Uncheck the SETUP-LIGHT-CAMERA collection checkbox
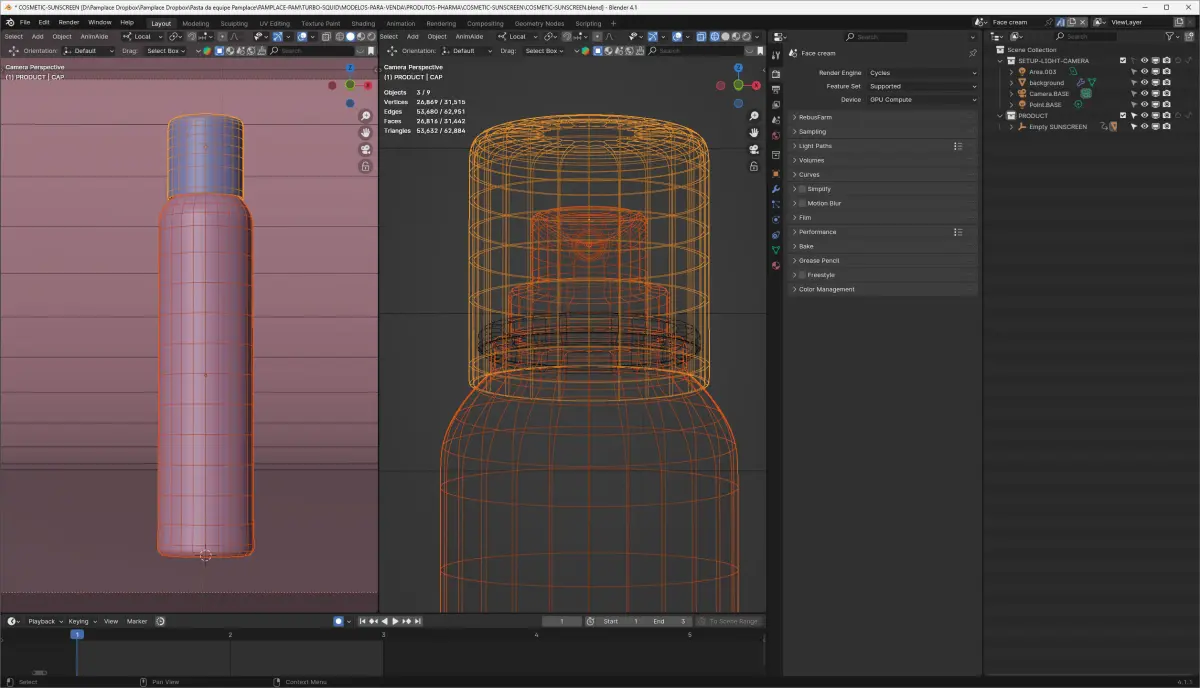1200x688 pixels. coord(1123,60)
